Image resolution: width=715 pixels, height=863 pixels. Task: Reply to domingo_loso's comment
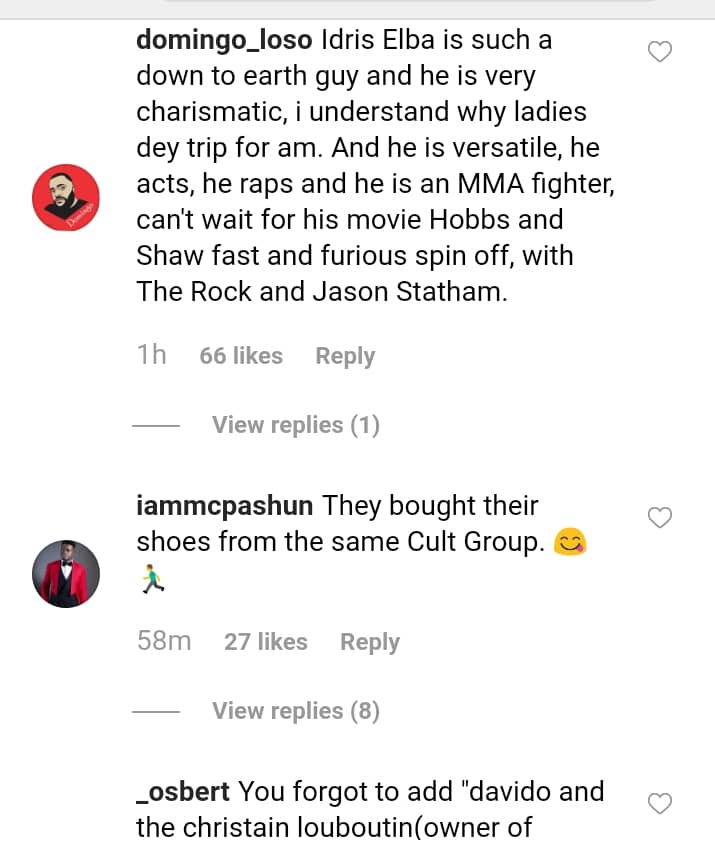(345, 356)
